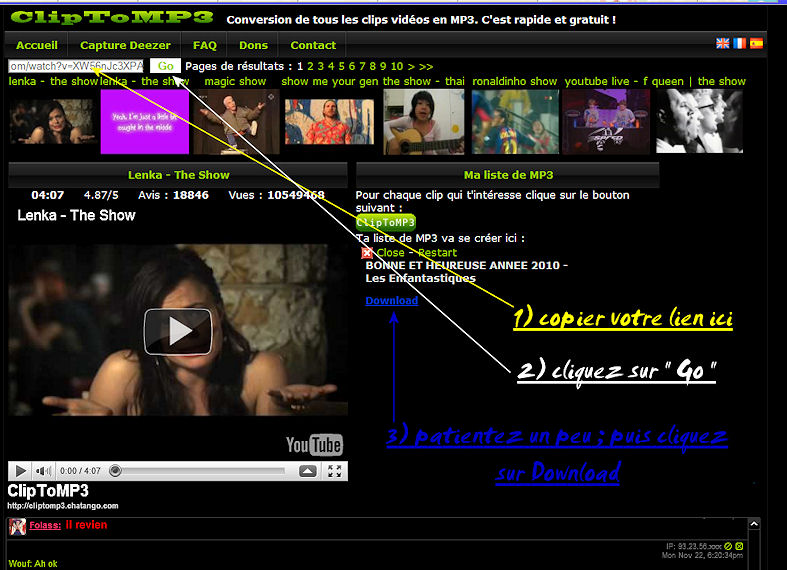Open the FAQ menu item
This screenshot has width=787, height=570.
205,45
